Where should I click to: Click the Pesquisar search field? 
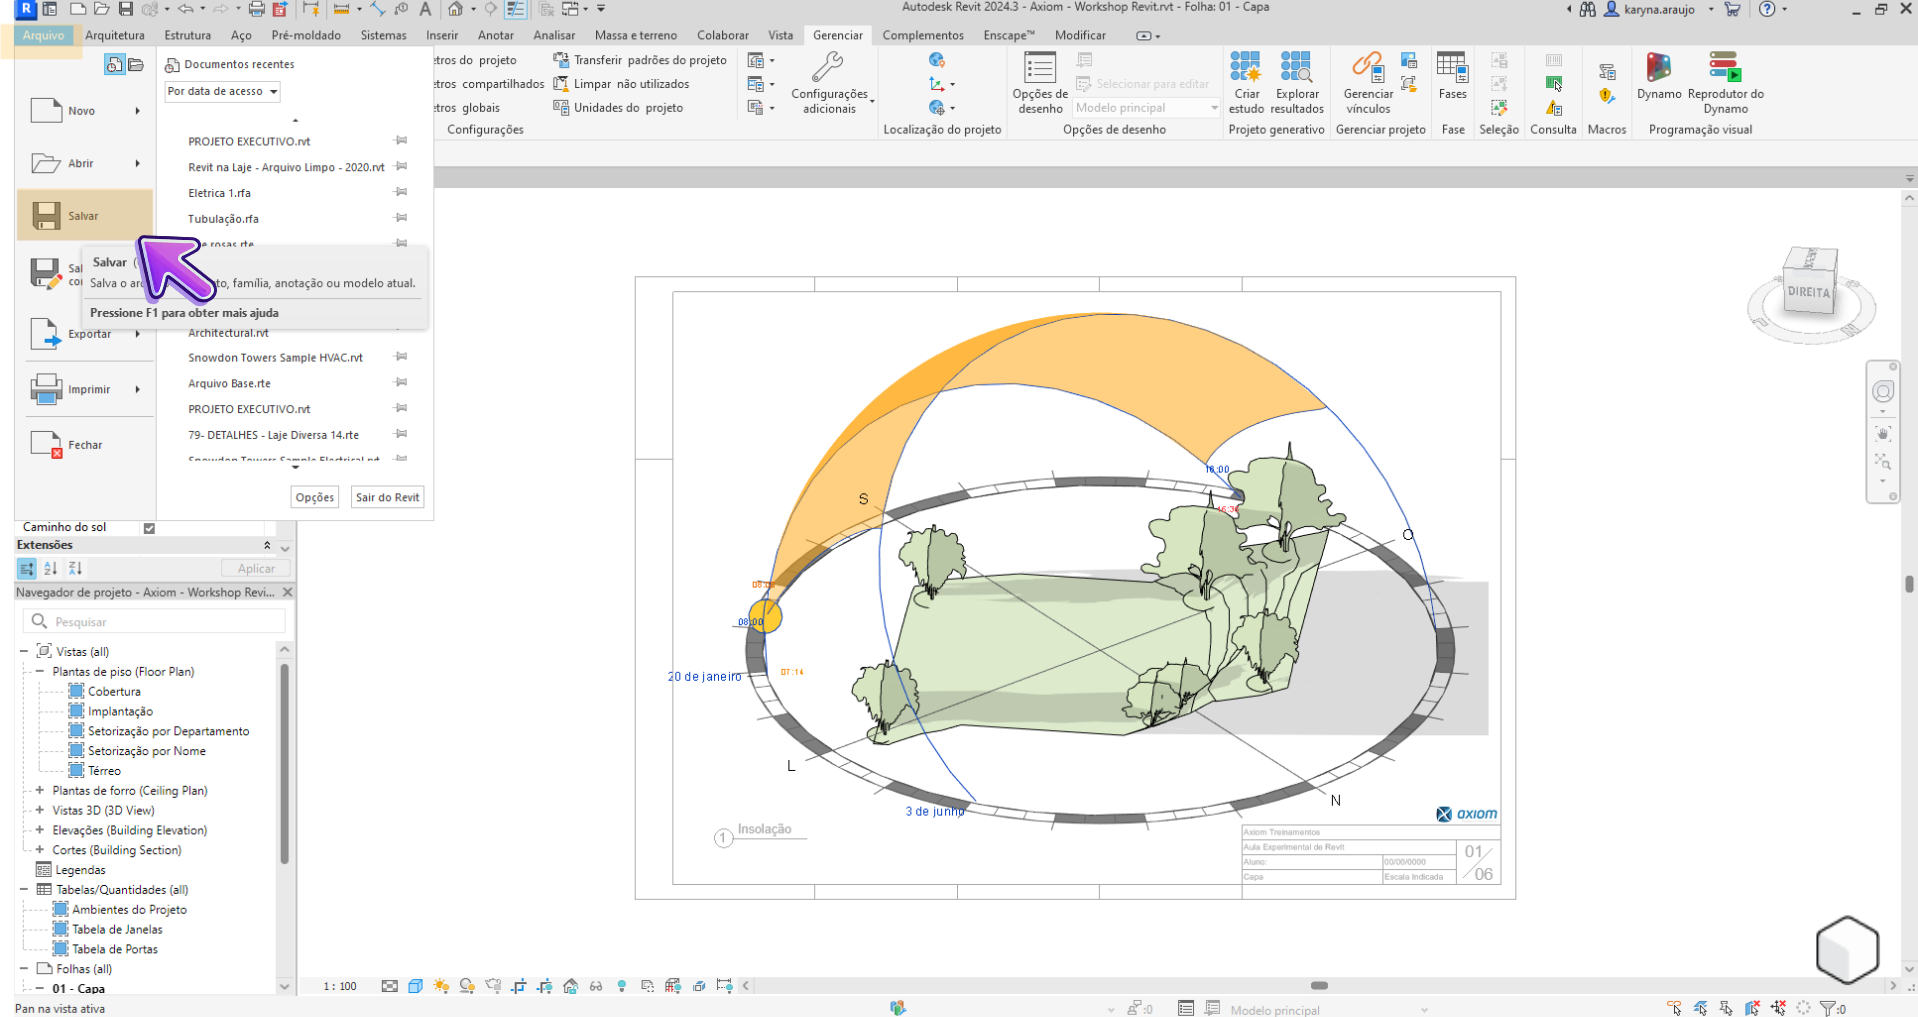point(154,621)
